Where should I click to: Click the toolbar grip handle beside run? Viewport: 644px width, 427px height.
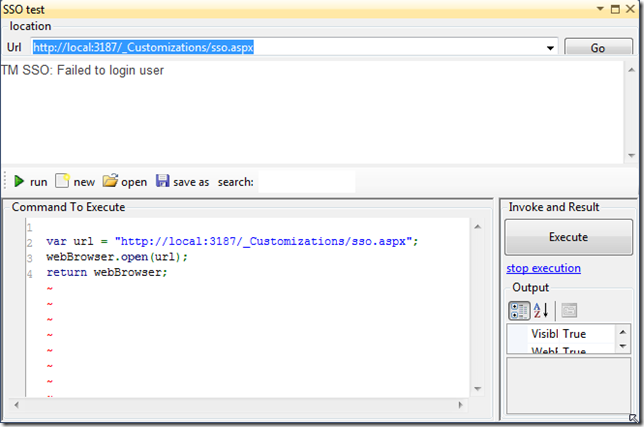5,181
